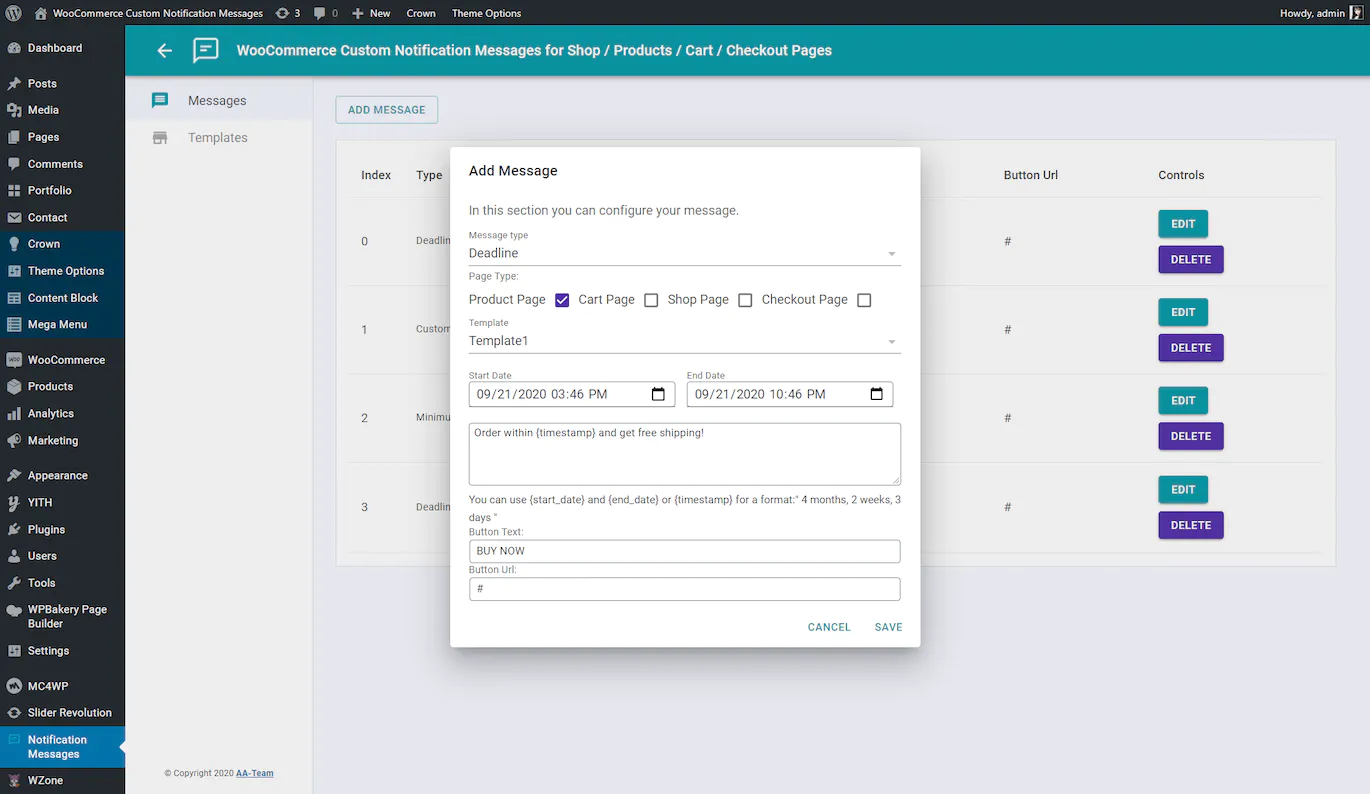The image size is (1370, 794).
Task: Click the WooCommerce icon in sidebar
Action: (14, 360)
